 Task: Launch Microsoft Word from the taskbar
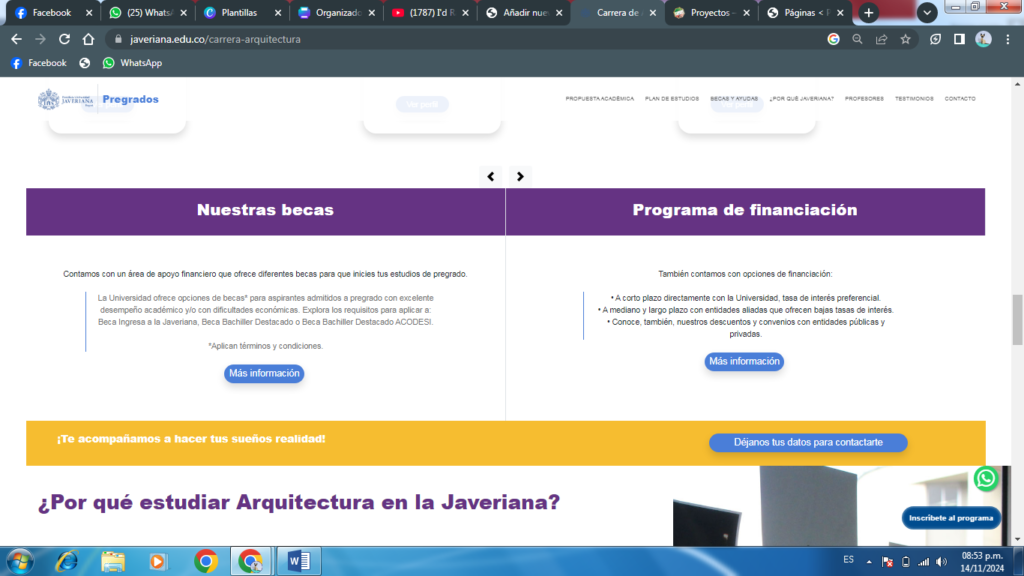click(299, 560)
